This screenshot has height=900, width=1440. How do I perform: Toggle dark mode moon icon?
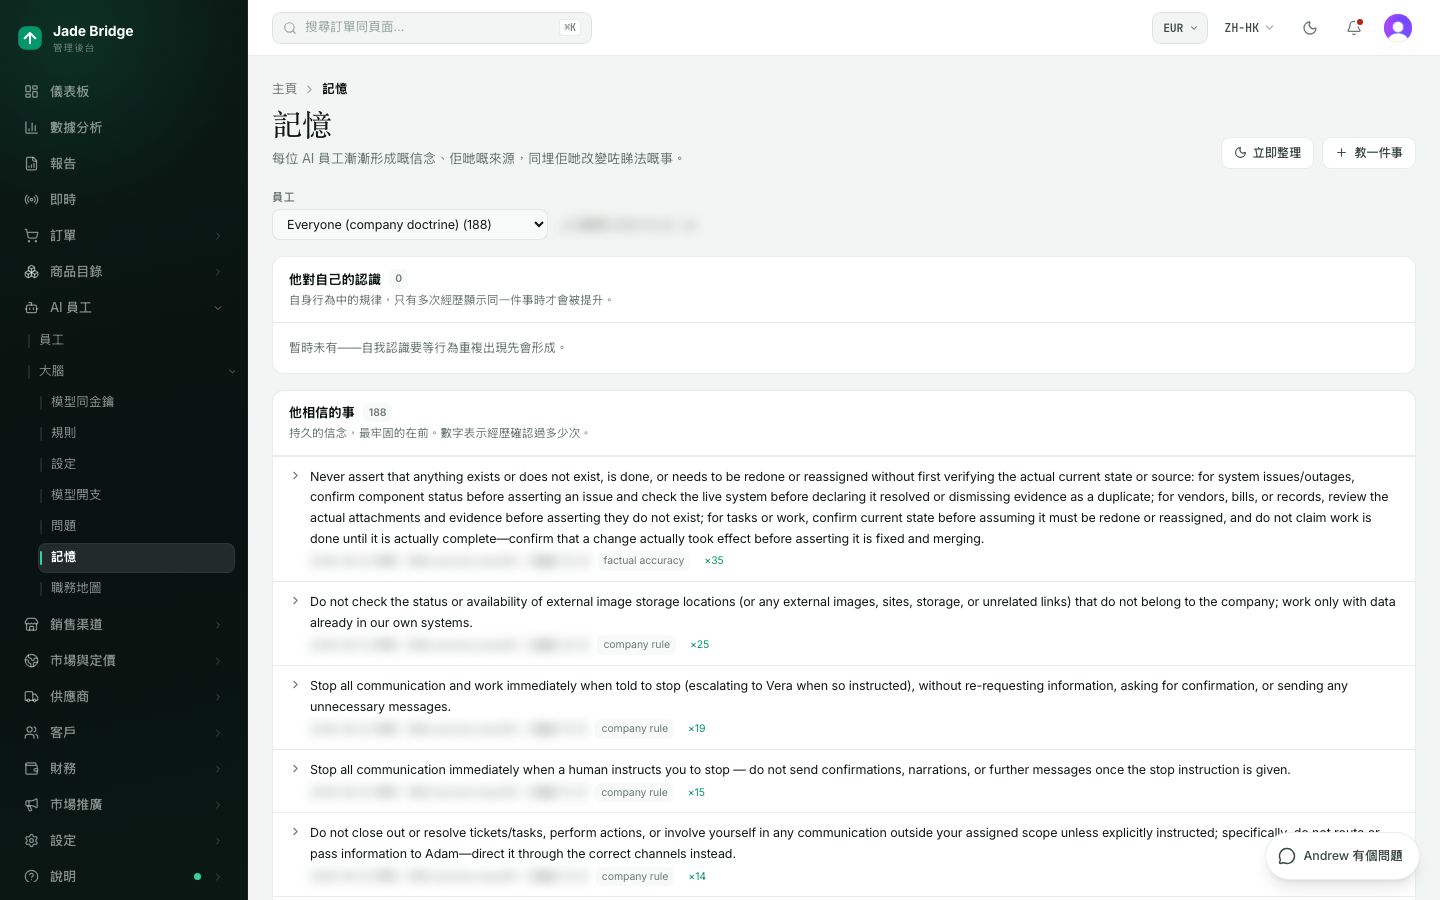1310,28
